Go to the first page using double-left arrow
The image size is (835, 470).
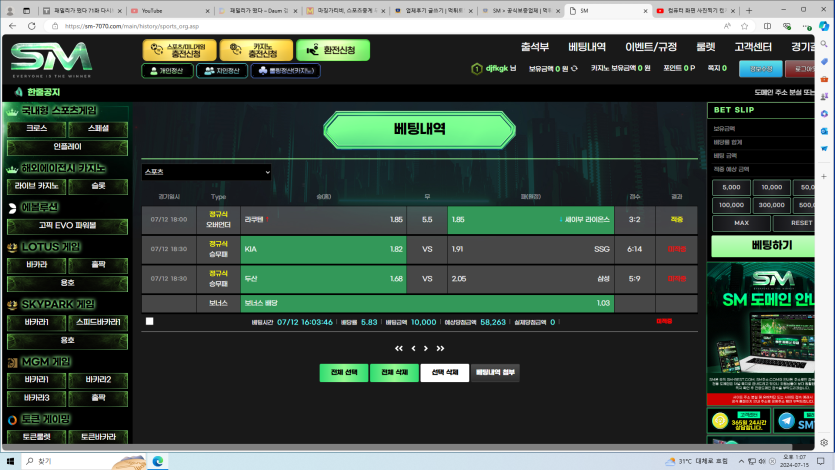click(x=399, y=348)
